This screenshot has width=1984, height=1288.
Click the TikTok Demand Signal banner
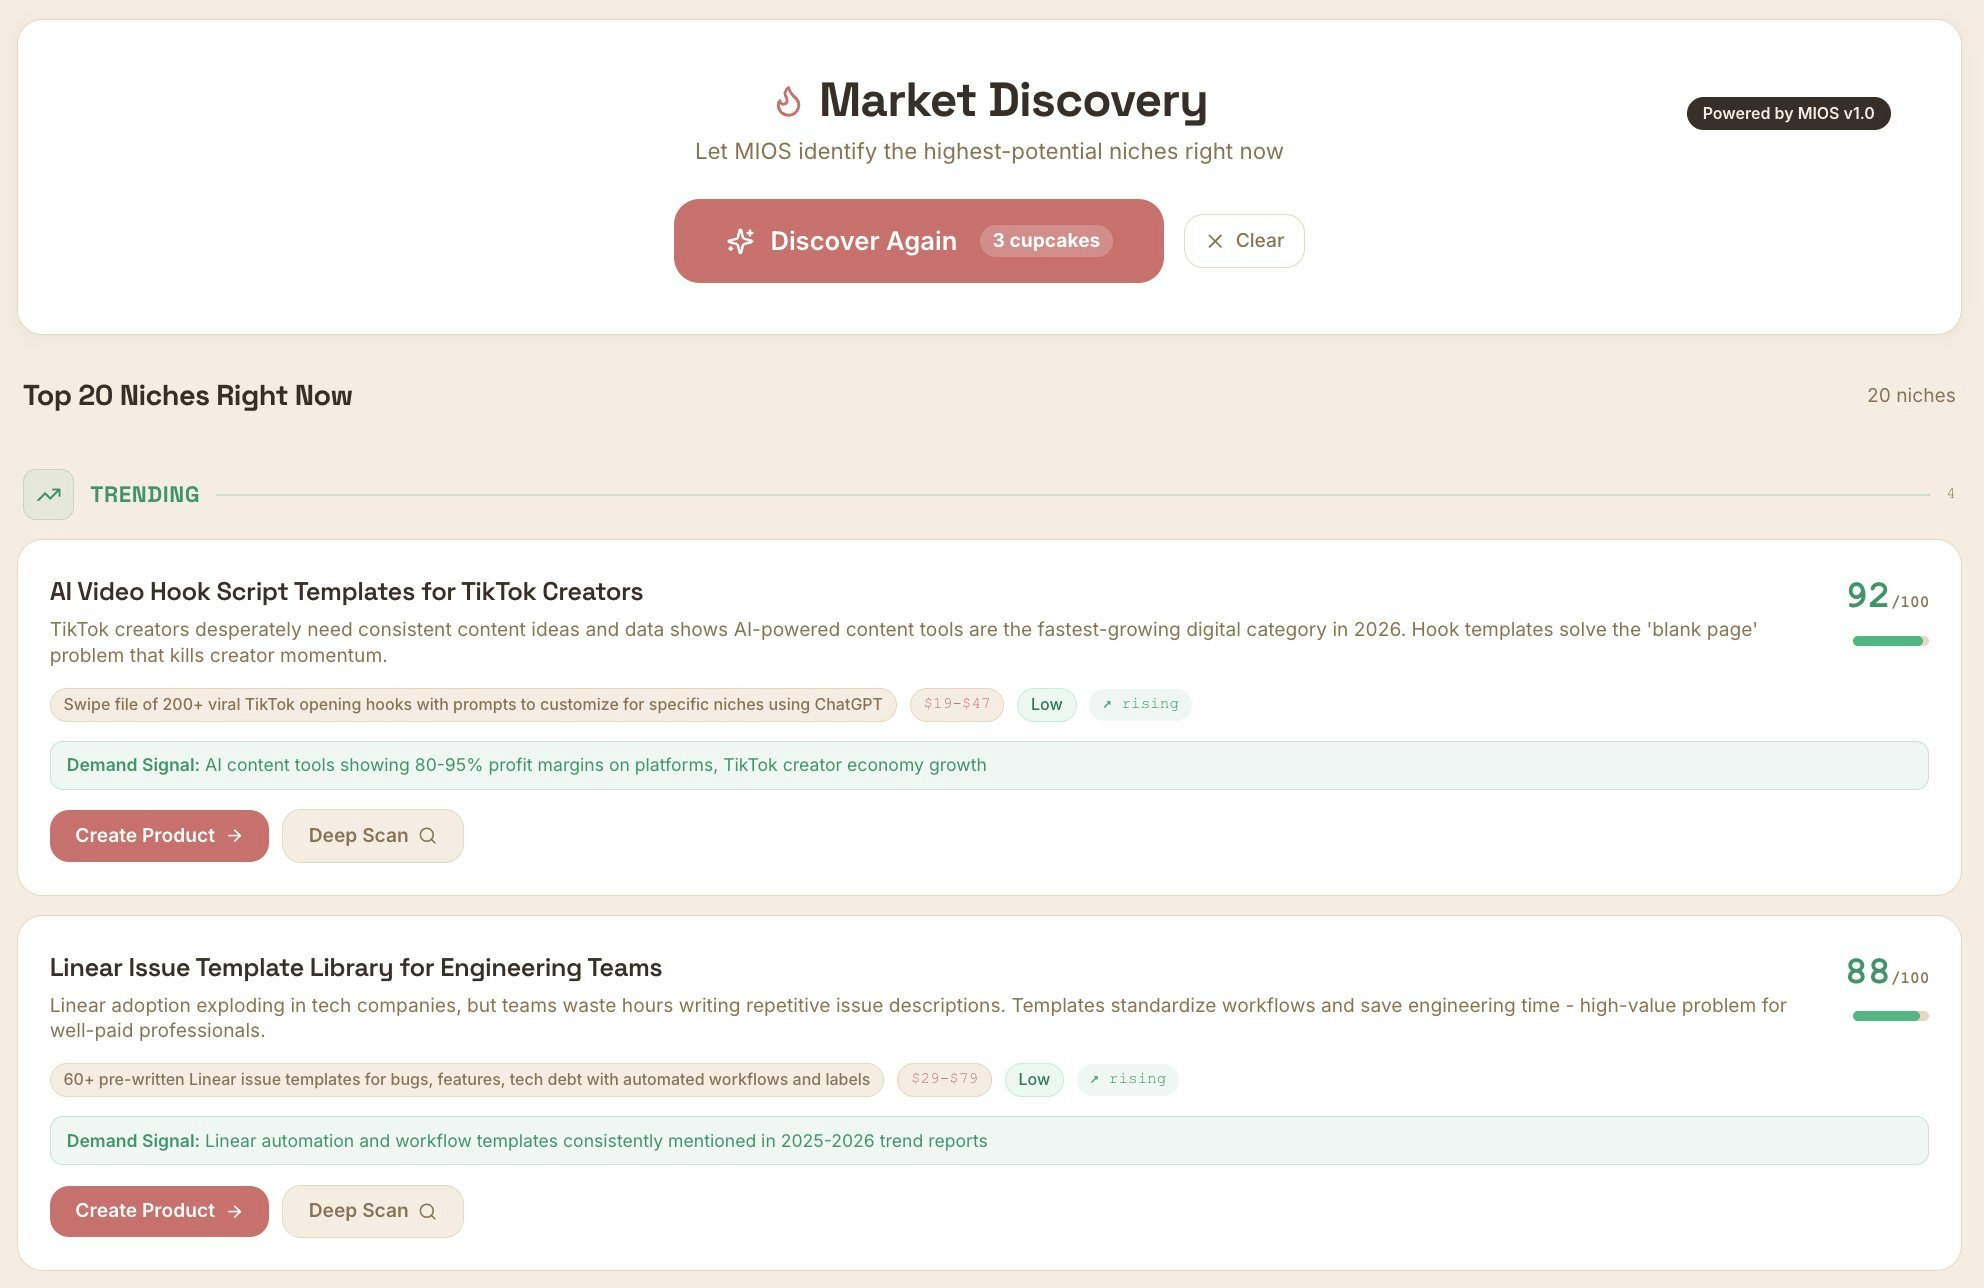click(988, 765)
